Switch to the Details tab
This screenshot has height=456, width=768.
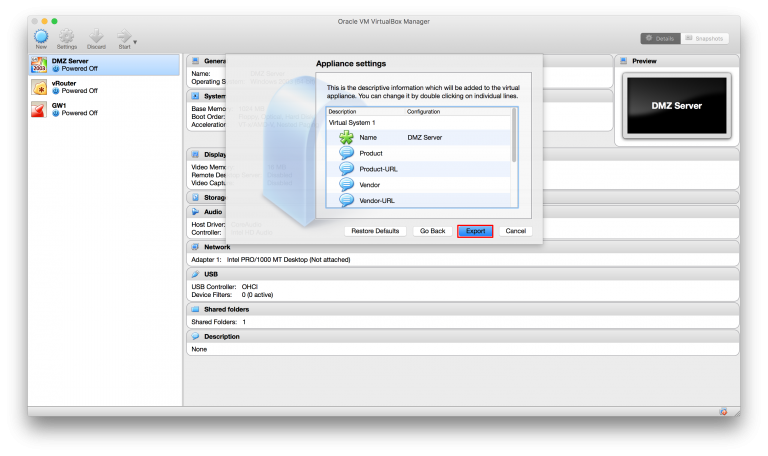click(x=660, y=38)
